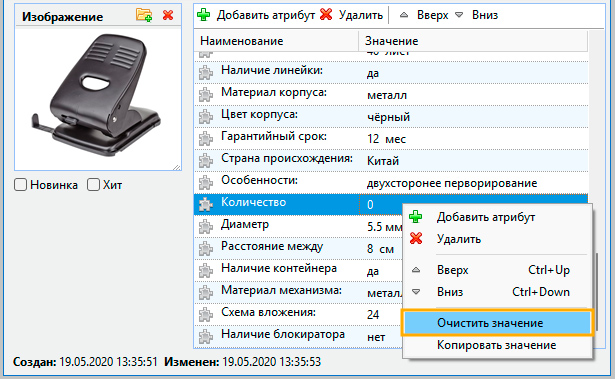Screen dimensions: 615x379
Task: Click red X icon in context menu
Action: 416,238
